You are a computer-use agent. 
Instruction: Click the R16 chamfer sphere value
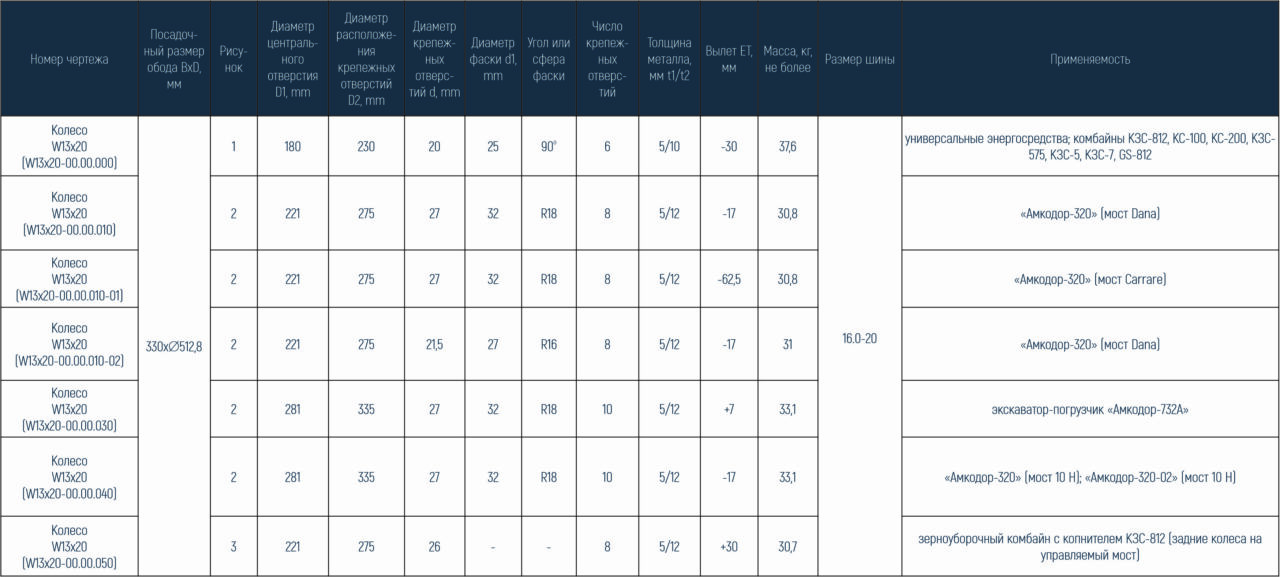(x=549, y=344)
